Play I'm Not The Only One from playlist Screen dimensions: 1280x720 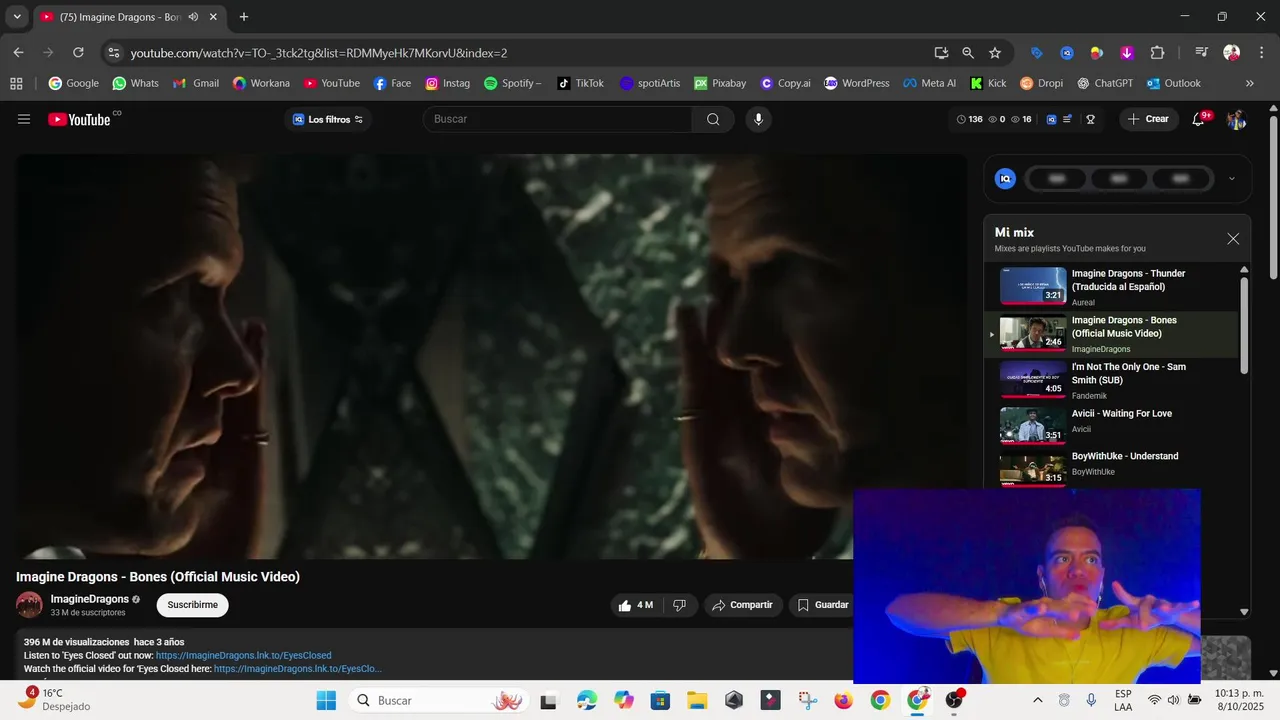pos(1111,380)
